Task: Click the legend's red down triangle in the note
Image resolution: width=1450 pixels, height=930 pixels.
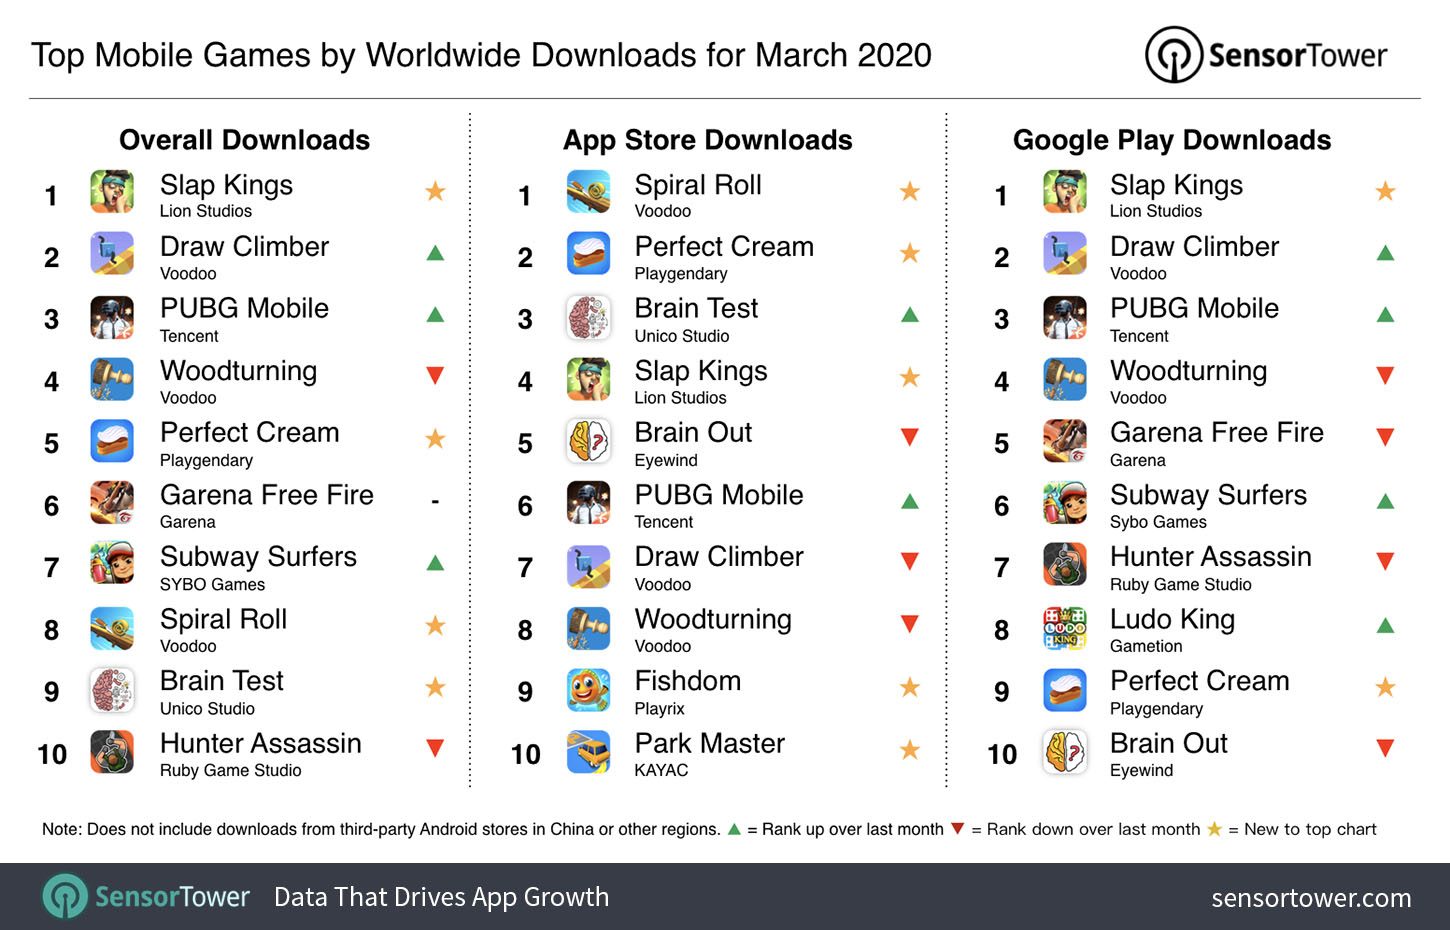Action: (x=957, y=828)
